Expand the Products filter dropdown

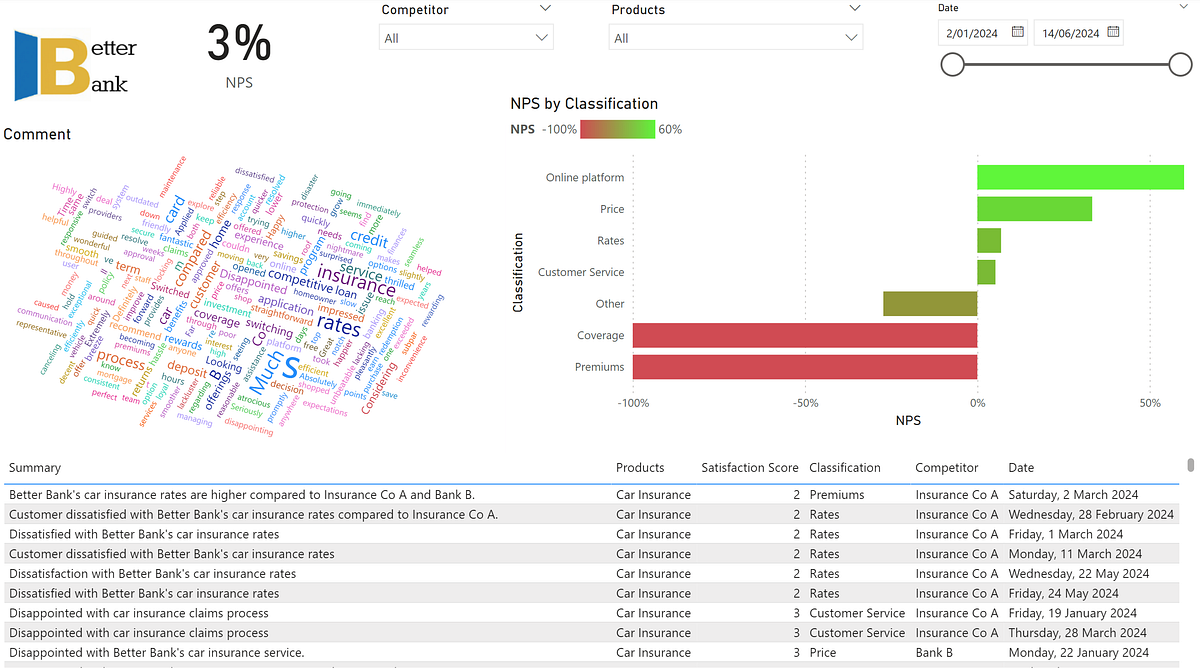click(855, 7)
